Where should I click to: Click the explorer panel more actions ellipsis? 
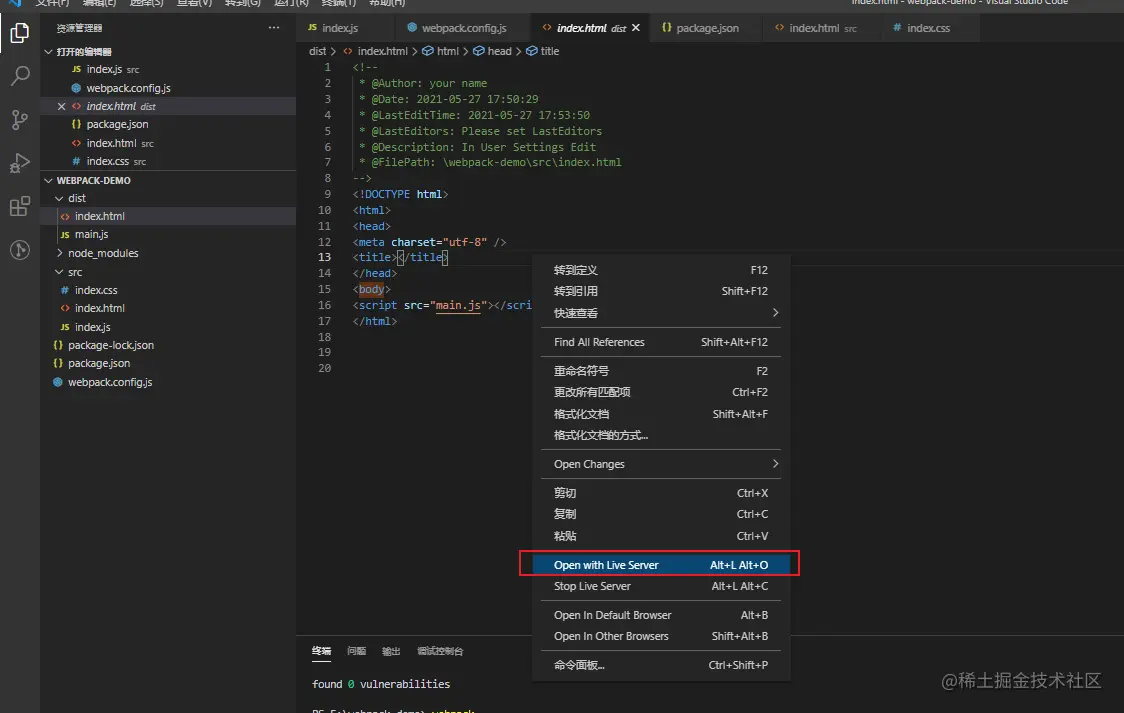click(x=274, y=28)
